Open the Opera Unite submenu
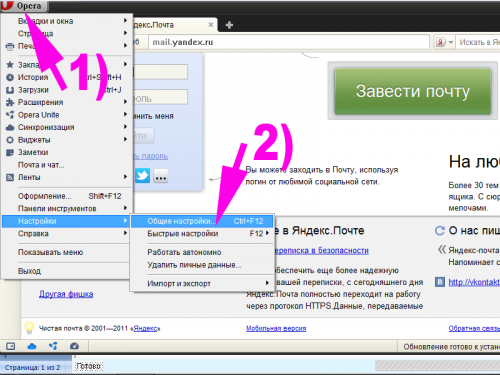 coord(67,115)
